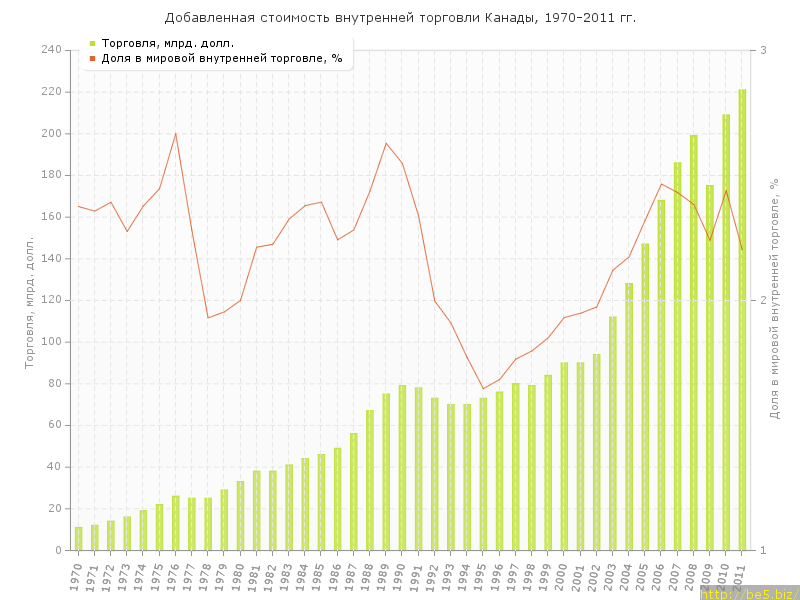
Task: Click the 240 value on left axis
Action: coord(52,50)
